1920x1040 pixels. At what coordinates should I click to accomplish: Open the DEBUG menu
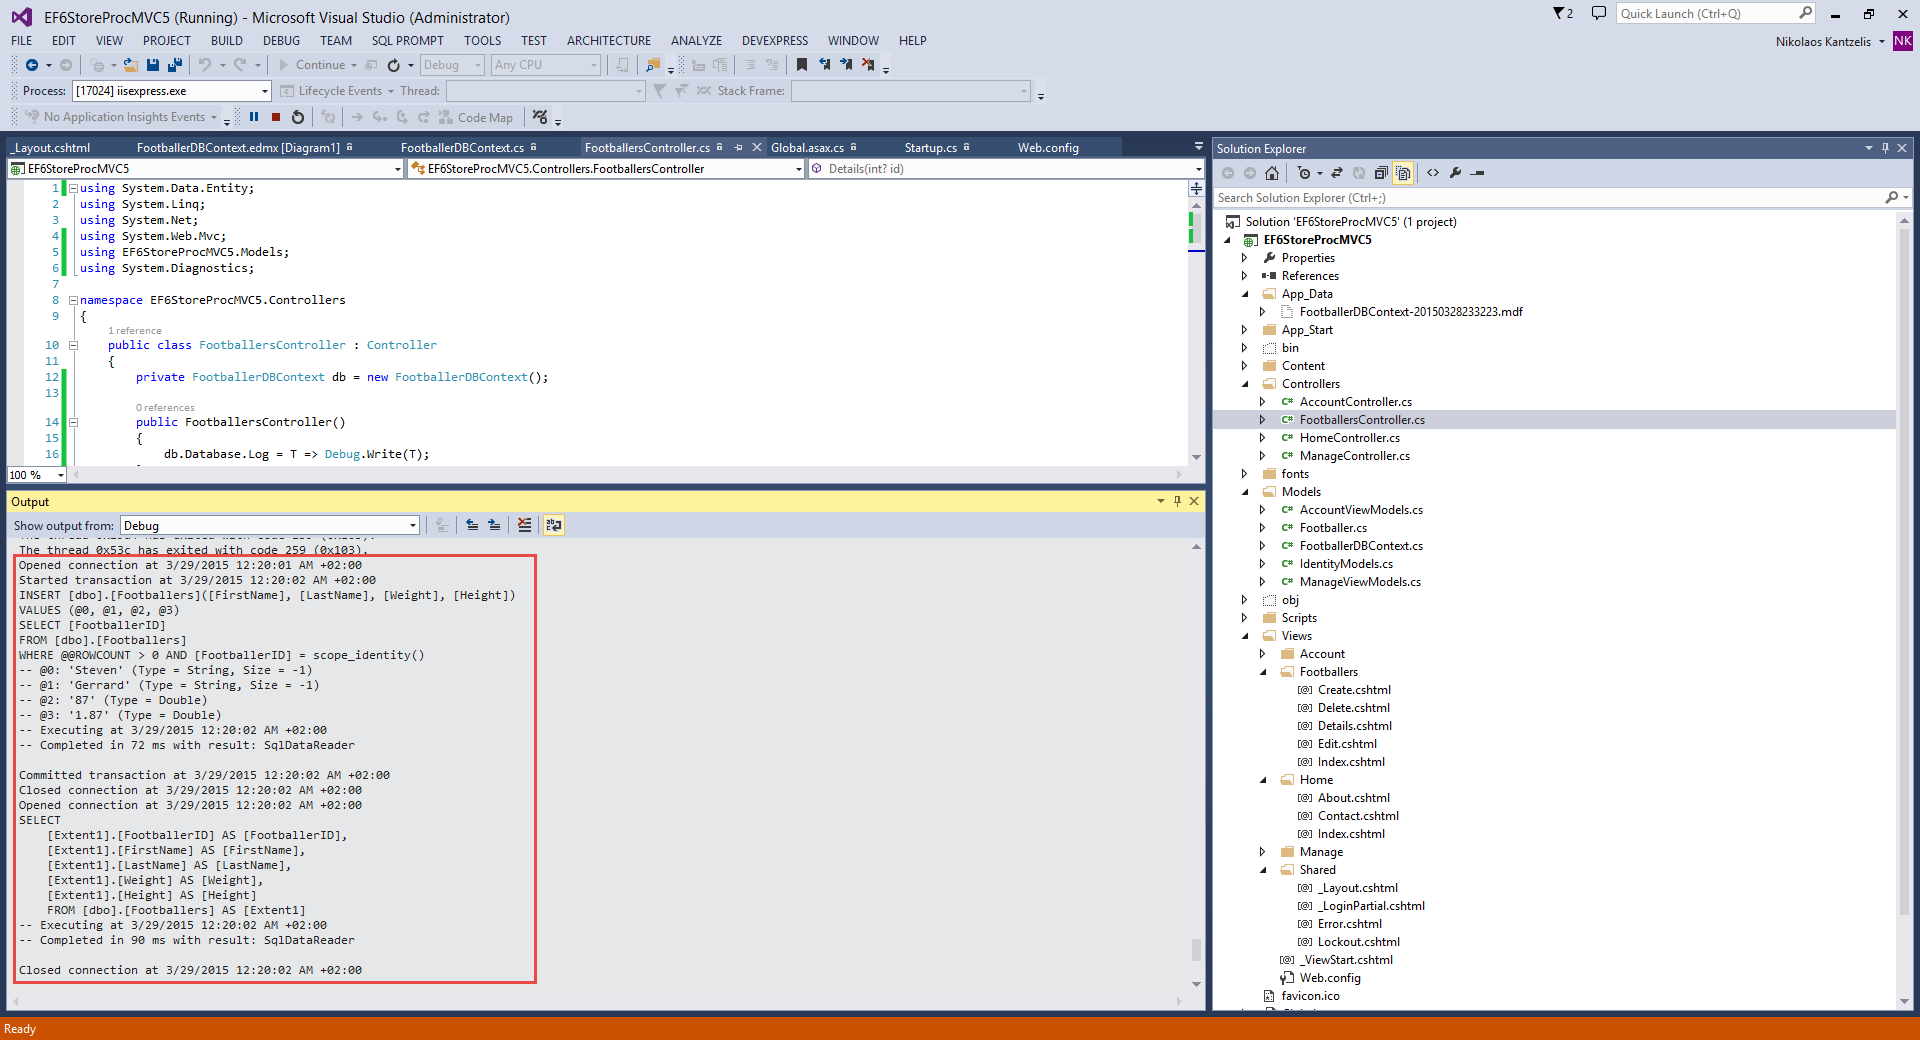[x=281, y=41]
